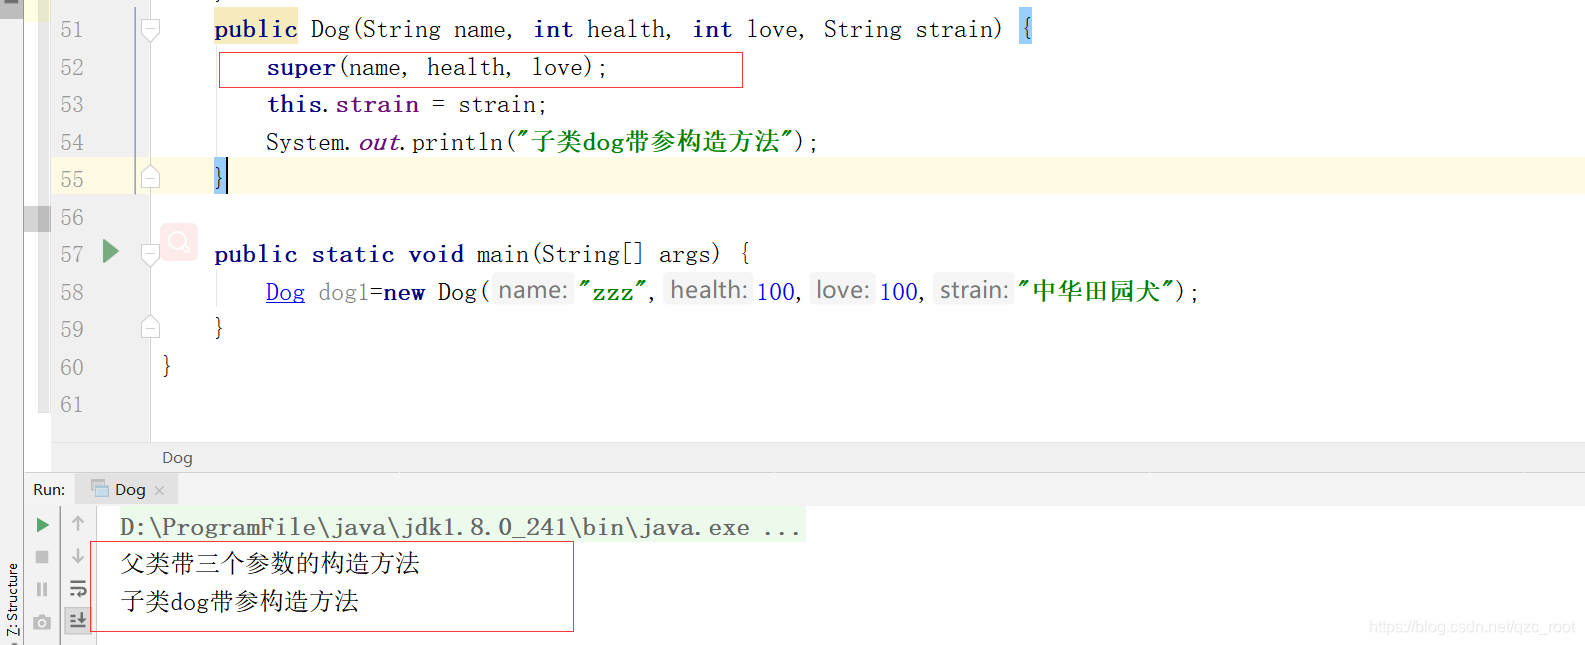
Task: Click the green run gutter icon beside main
Action: (111, 252)
